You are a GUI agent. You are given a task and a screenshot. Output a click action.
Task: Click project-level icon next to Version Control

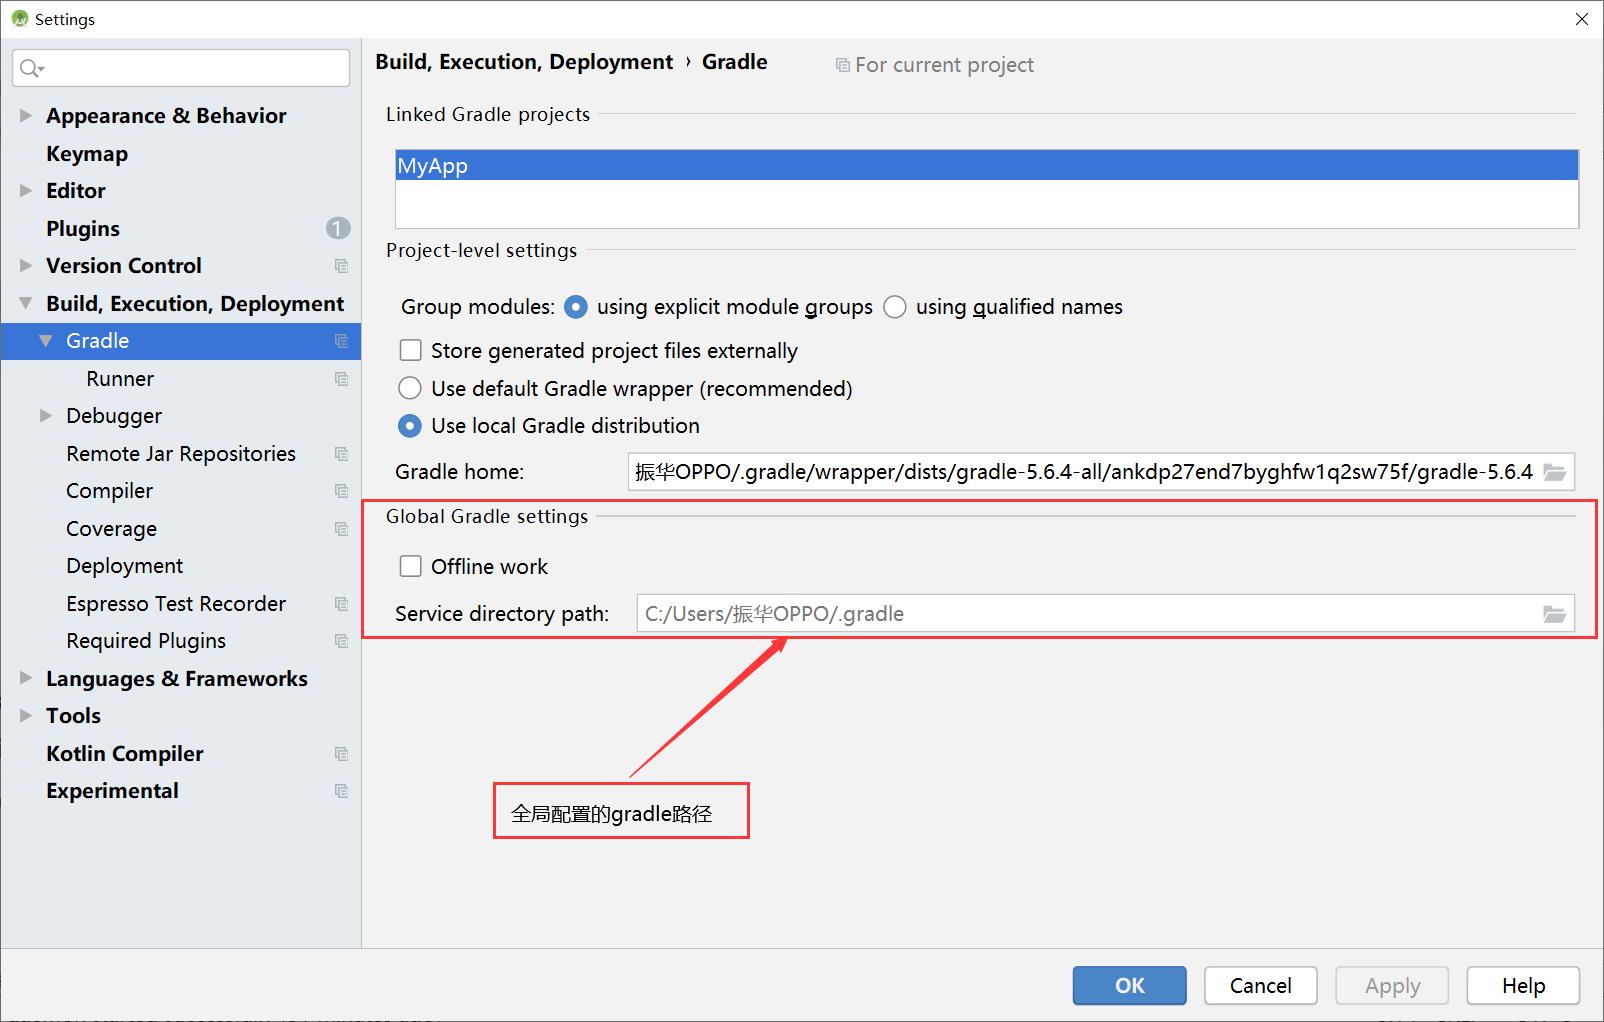coord(341,266)
